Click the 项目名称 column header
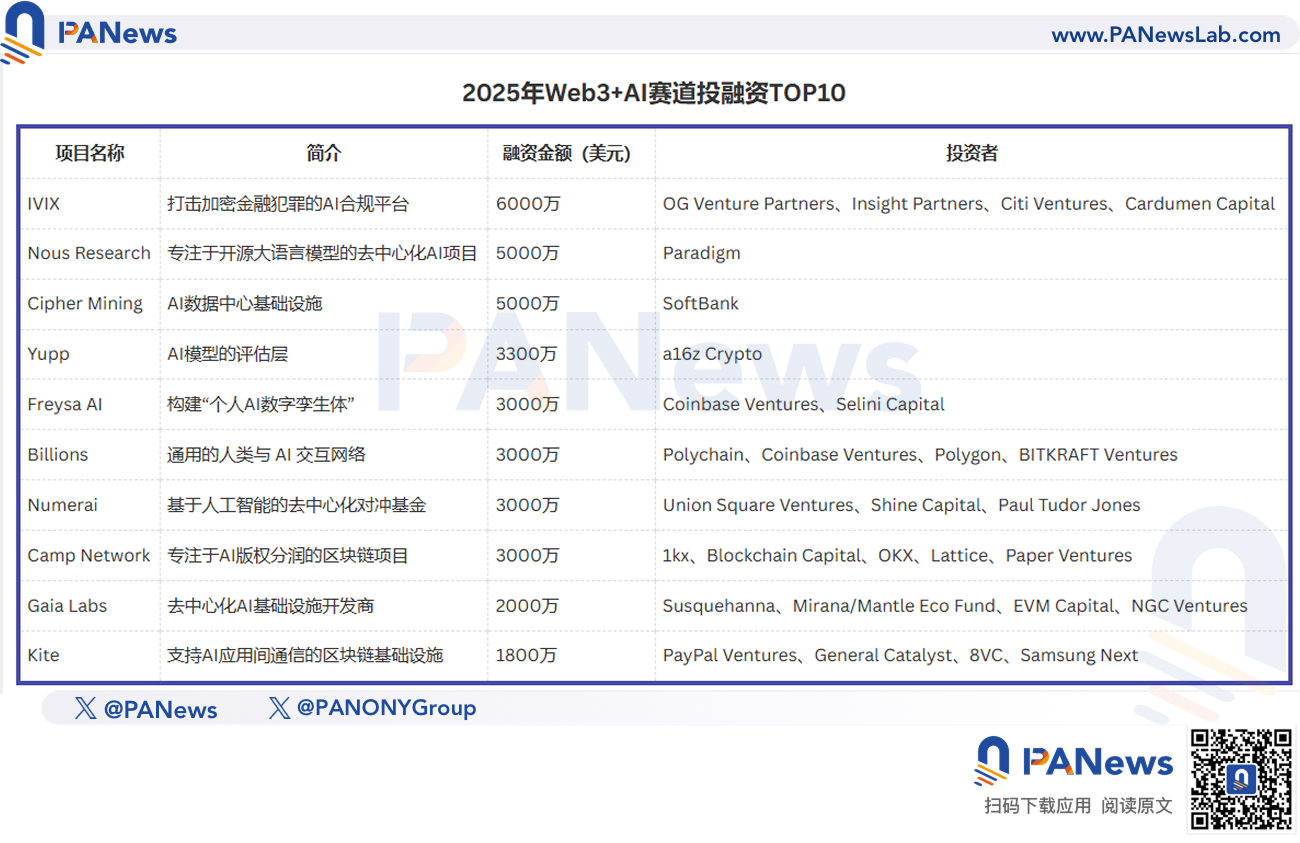Image resolution: width=1300 pixels, height=843 pixels. click(x=90, y=153)
